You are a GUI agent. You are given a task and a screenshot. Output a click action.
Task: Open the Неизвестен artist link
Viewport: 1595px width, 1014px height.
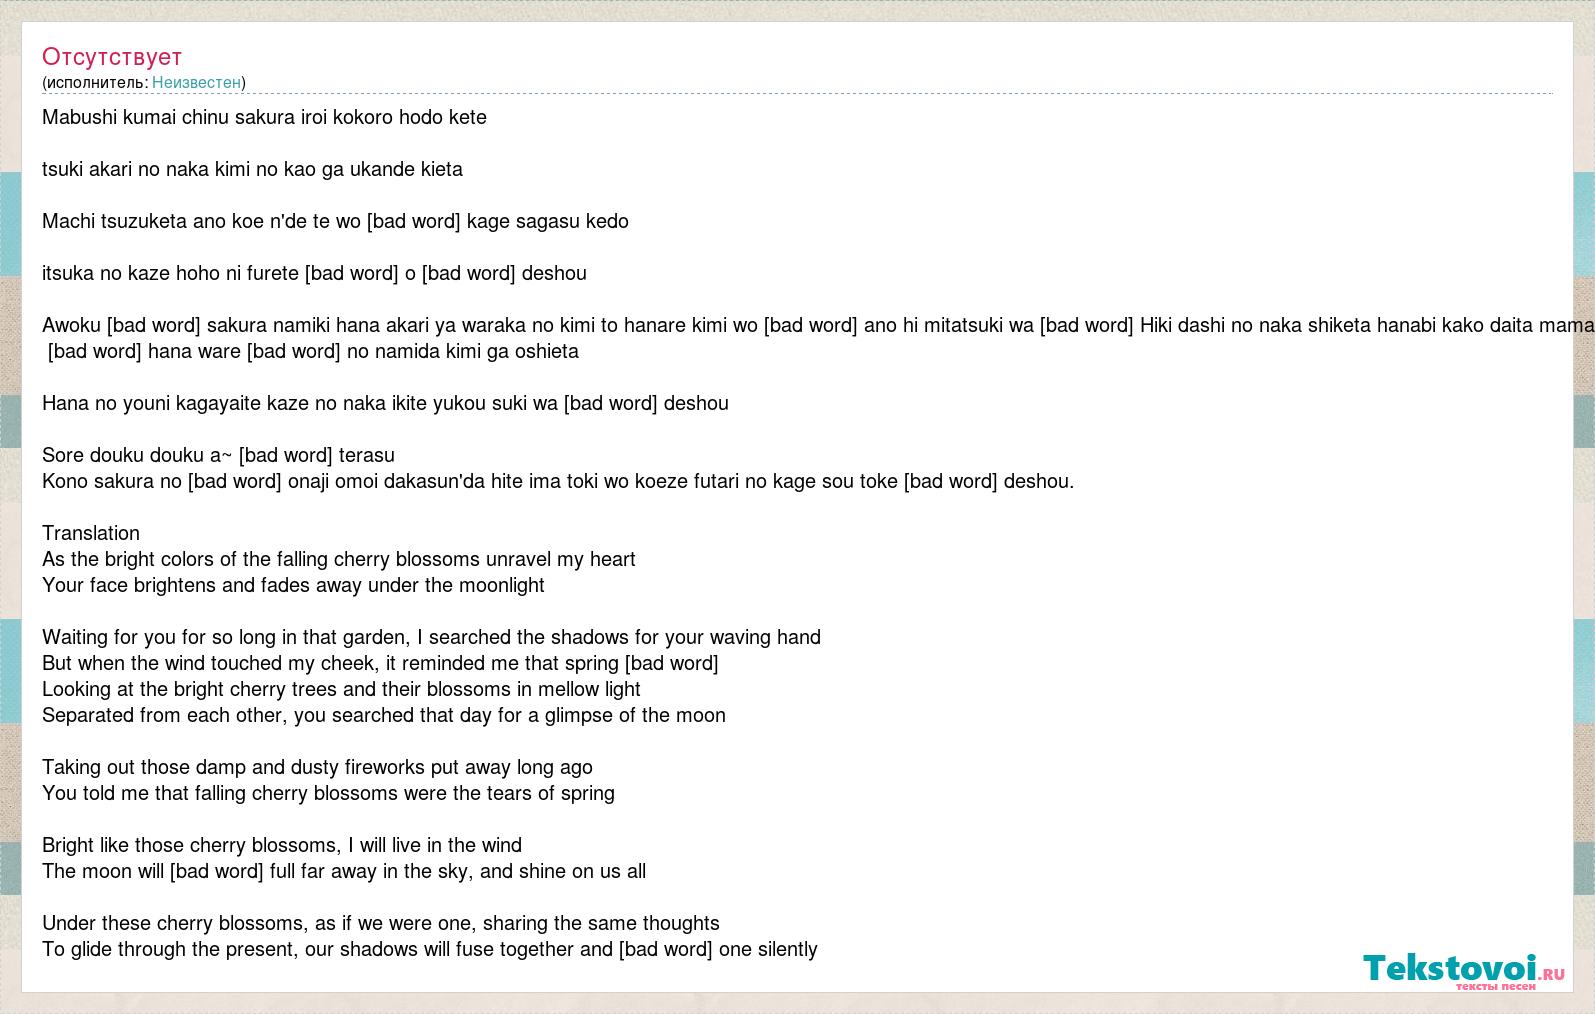[x=196, y=82]
